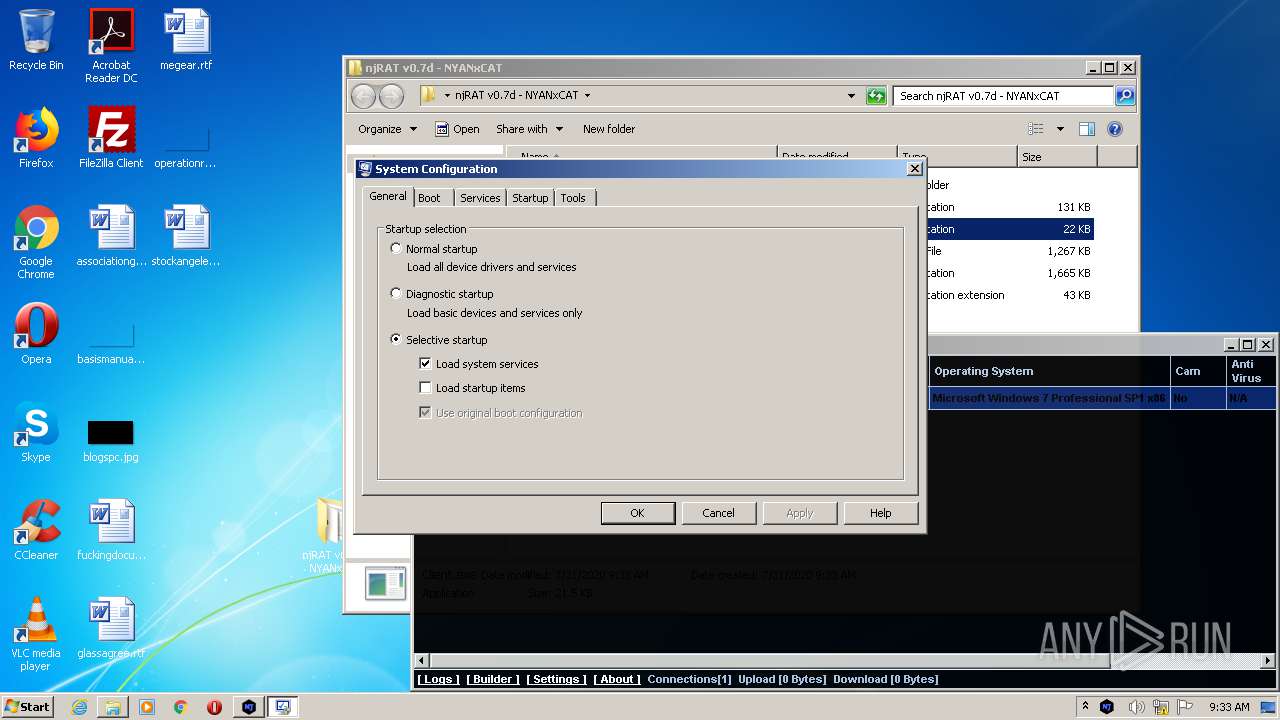Uncheck Load system services
Screen dimensions: 1280x720
[x=426, y=364]
